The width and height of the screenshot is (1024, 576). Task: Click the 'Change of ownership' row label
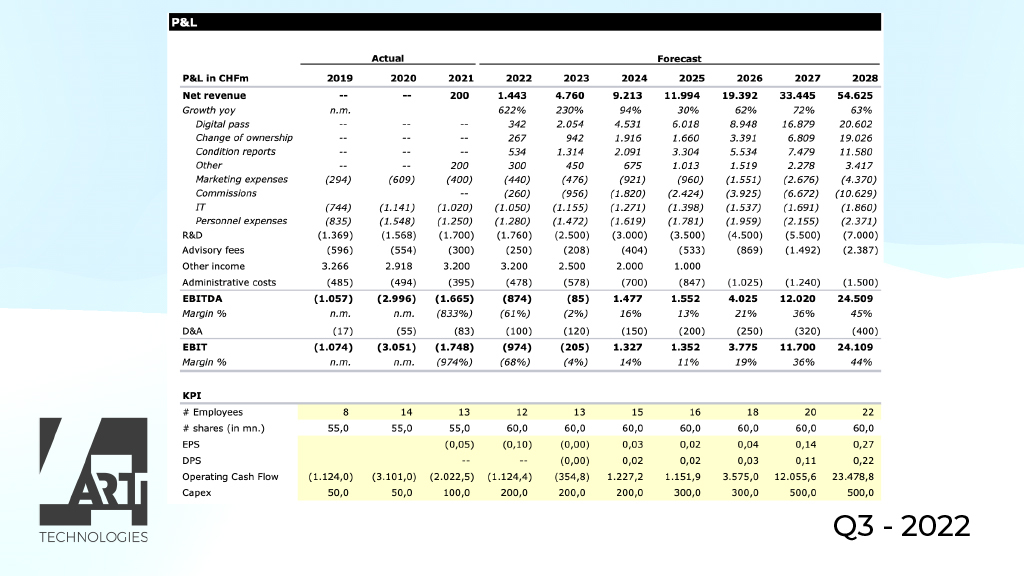point(244,138)
